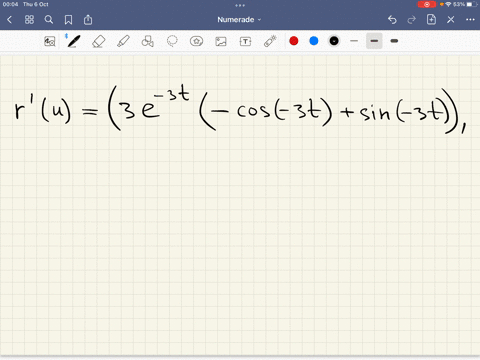The height and width of the screenshot is (360, 480).
Task: Open the more options ellipsis menu
Action: (470, 20)
